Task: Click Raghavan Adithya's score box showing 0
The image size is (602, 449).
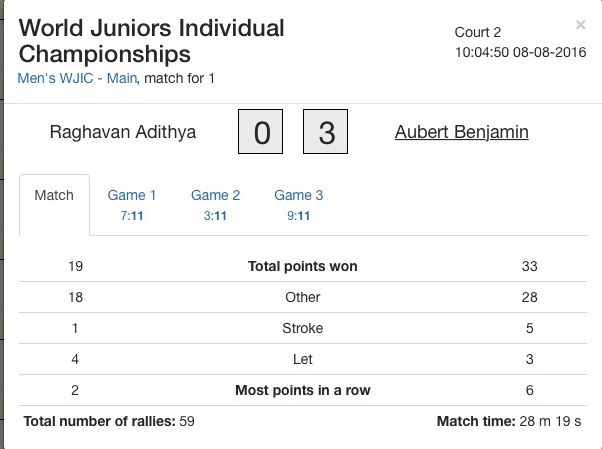Action: pyautogui.click(x=262, y=133)
